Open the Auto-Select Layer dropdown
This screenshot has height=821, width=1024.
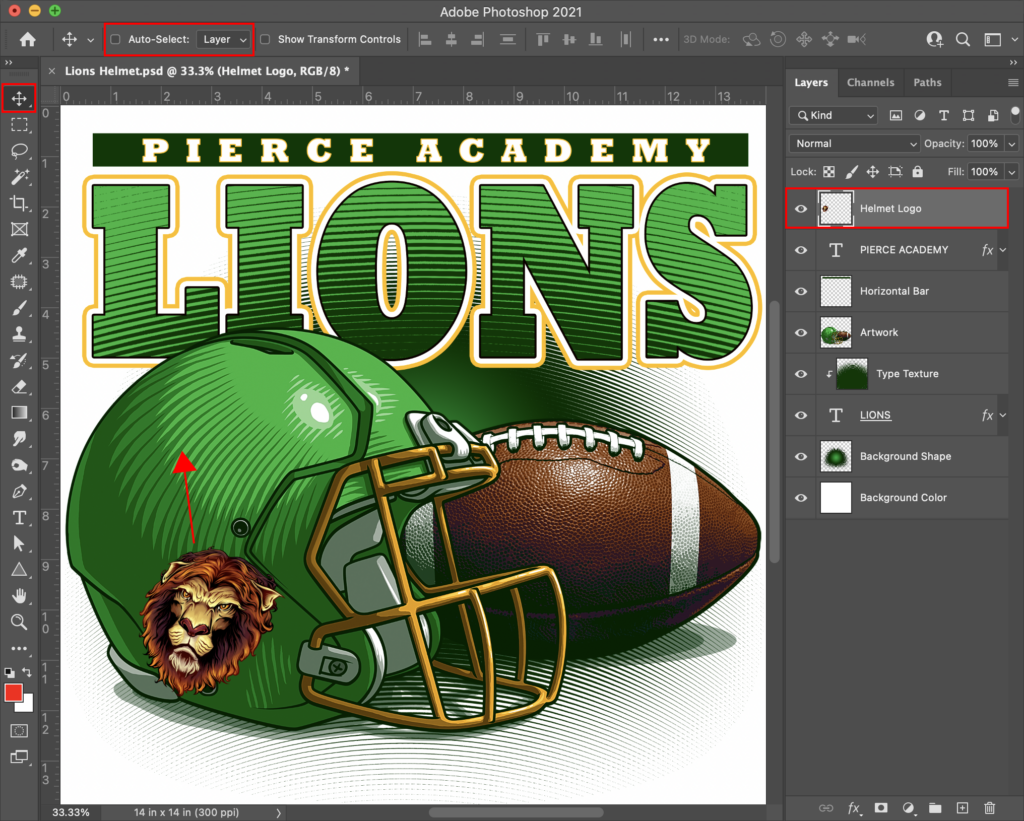[224, 39]
